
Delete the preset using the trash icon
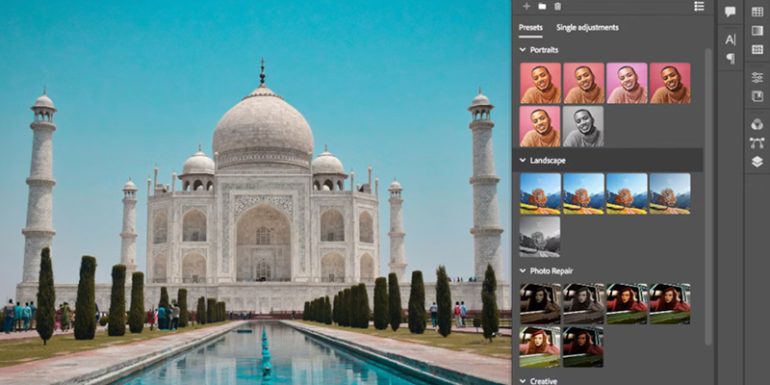click(x=557, y=6)
